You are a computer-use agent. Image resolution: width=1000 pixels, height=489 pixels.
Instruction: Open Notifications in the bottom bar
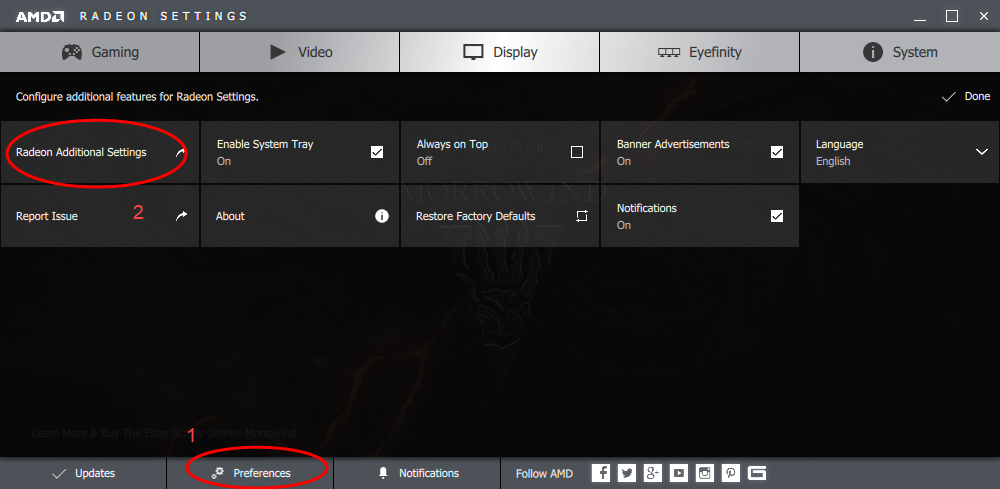tap(417, 473)
